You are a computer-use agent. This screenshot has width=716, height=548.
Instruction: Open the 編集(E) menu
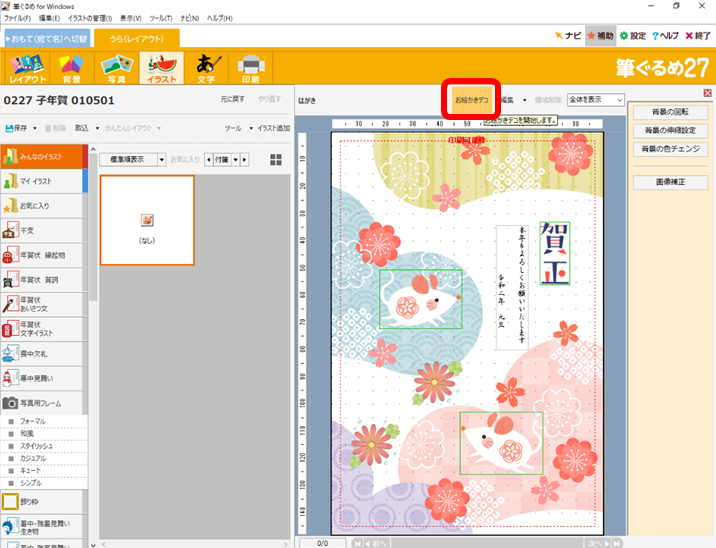(x=49, y=18)
